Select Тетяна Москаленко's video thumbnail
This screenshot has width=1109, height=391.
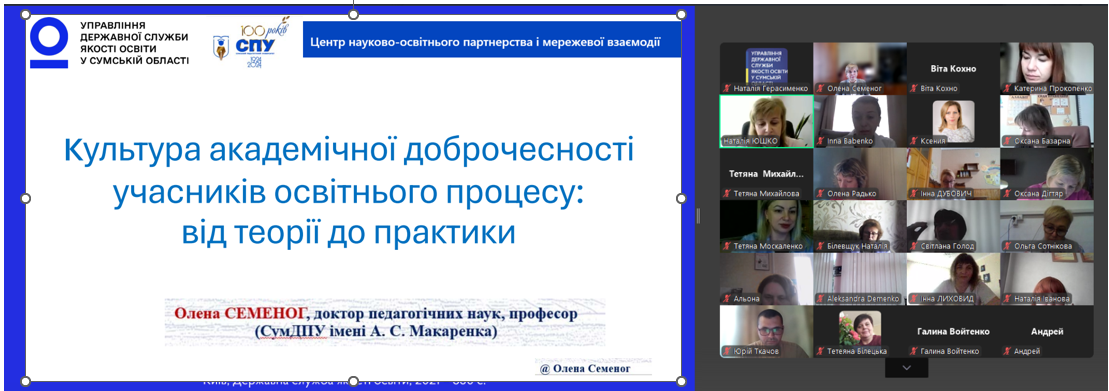765,226
